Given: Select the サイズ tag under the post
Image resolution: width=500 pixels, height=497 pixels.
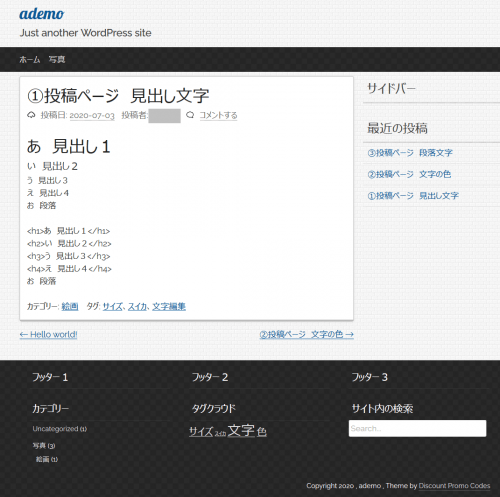Looking at the screenshot, I should 113,306.
